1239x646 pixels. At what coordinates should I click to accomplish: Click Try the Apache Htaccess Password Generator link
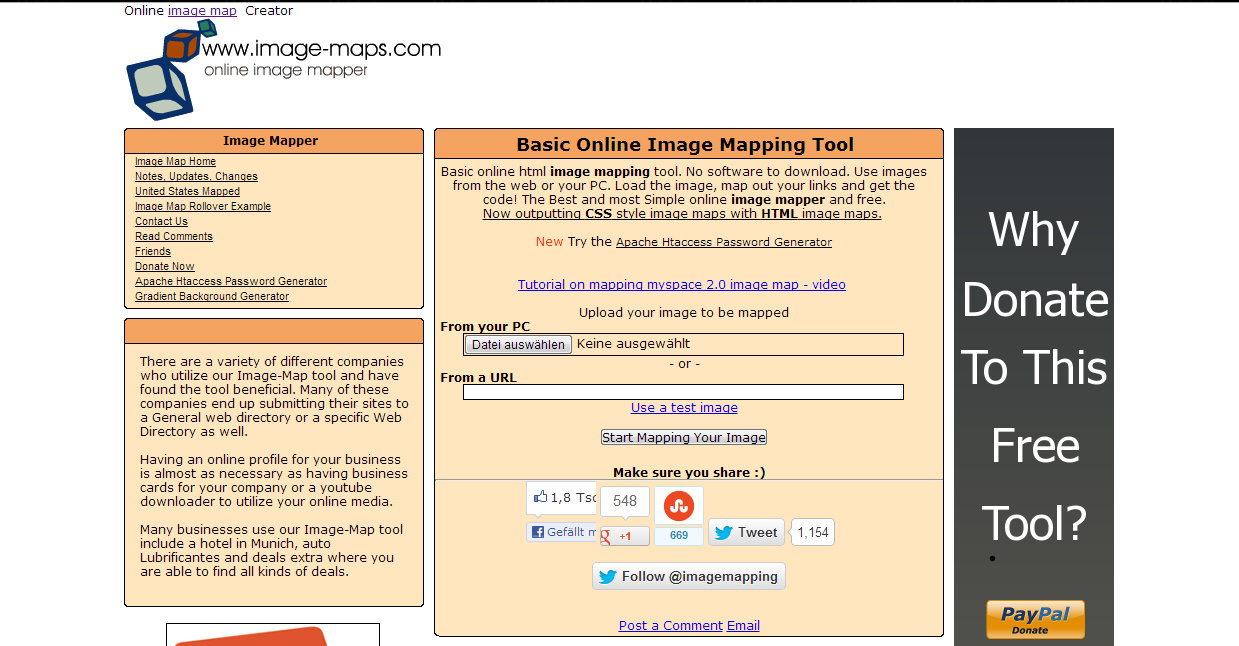[x=724, y=242]
